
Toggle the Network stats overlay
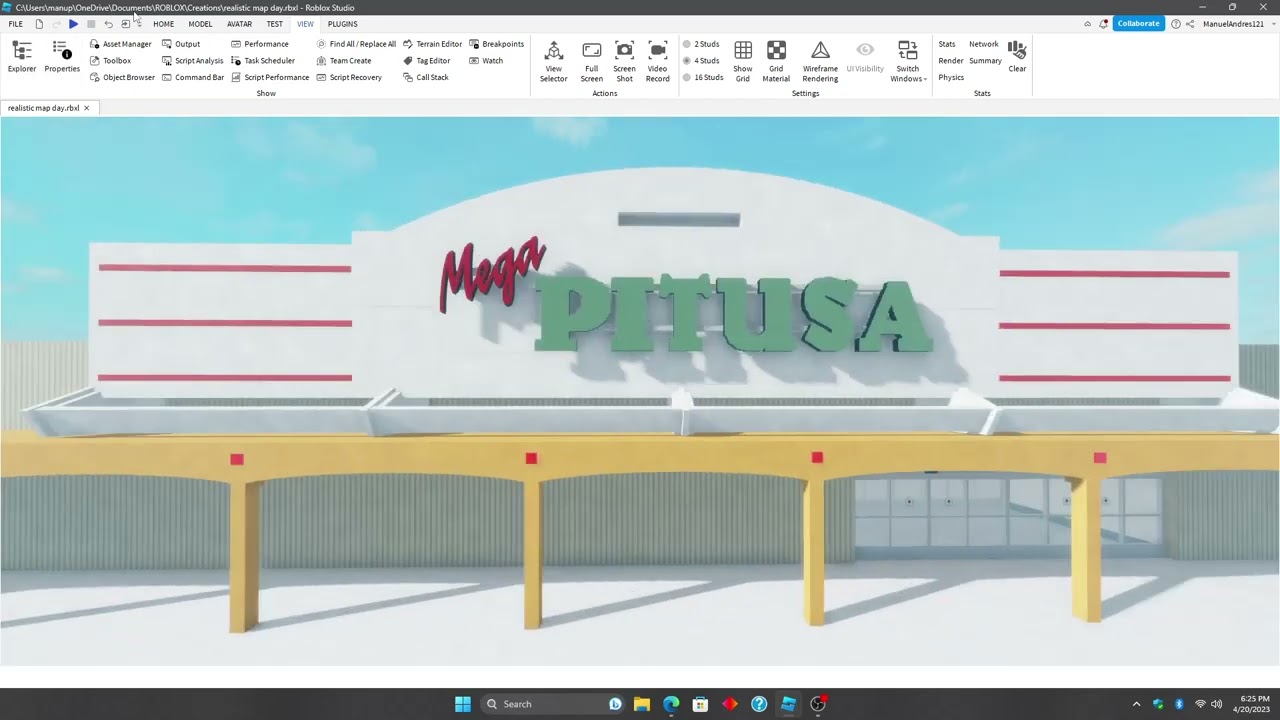coord(983,44)
